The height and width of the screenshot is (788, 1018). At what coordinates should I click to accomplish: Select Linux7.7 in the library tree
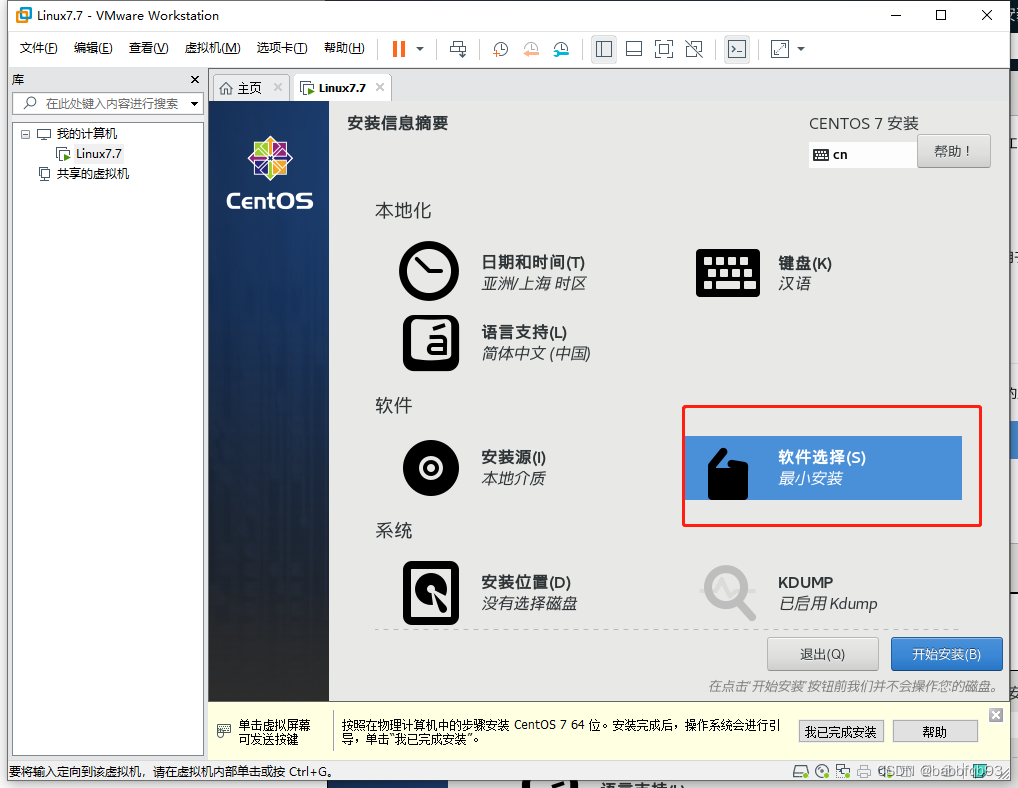pyautogui.click(x=98, y=154)
